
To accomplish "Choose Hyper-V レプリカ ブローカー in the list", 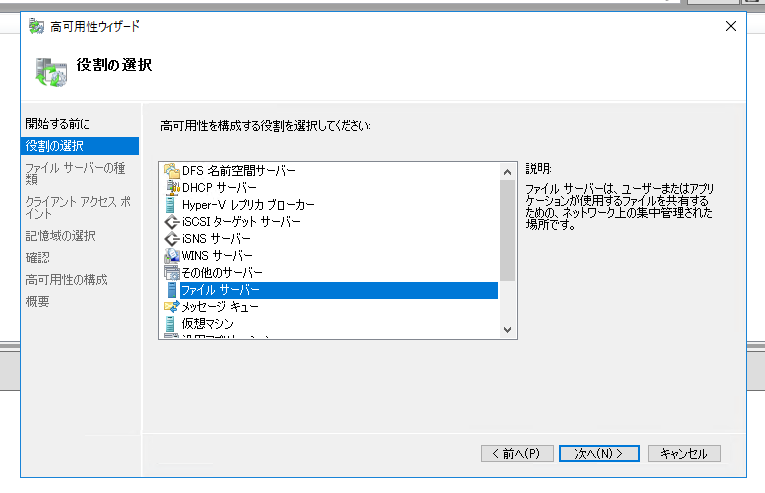I will point(248,205).
